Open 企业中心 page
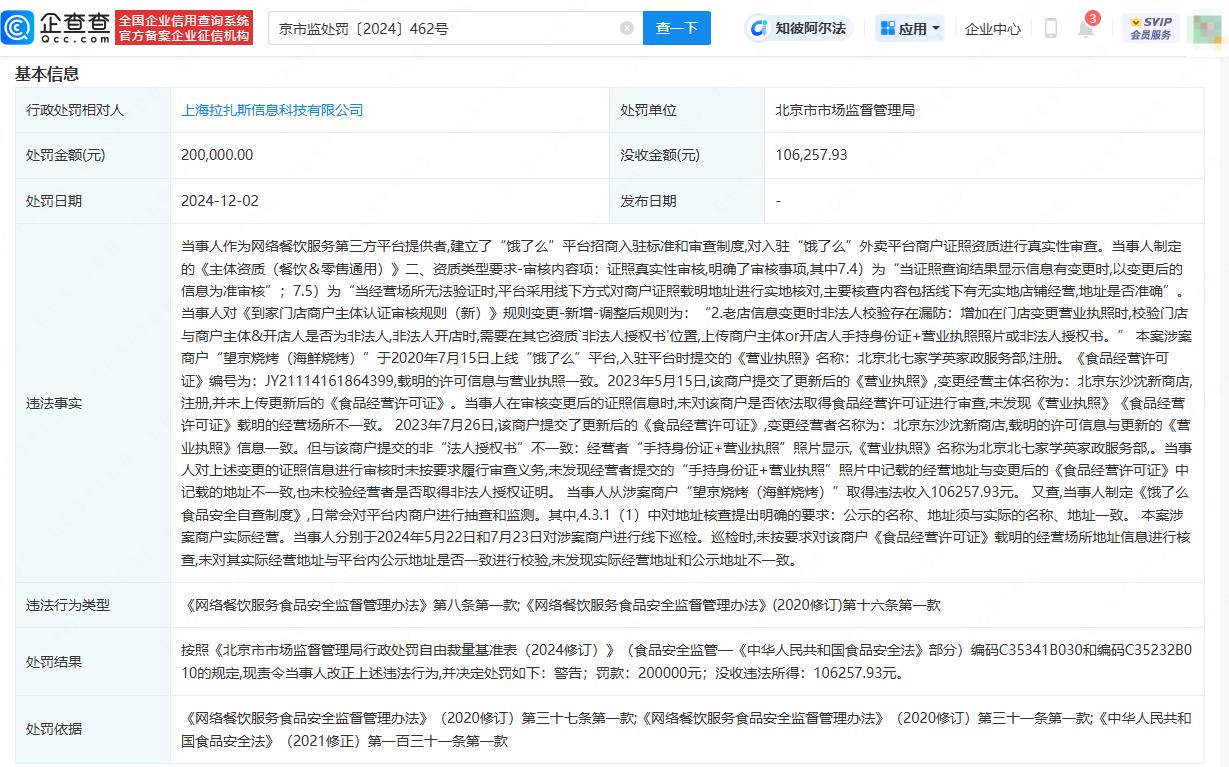 click(x=992, y=29)
